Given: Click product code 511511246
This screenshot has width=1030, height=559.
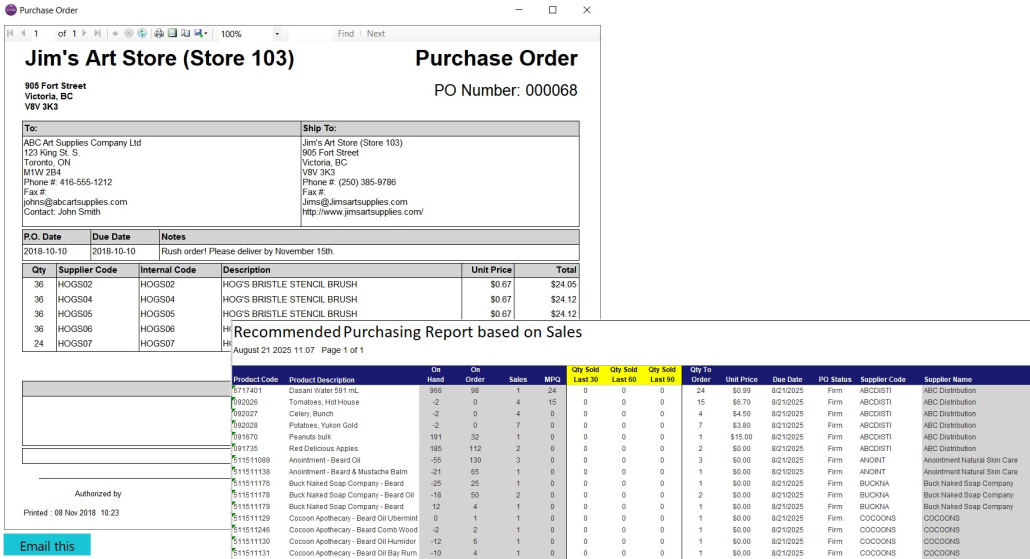Looking at the screenshot, I should 252,529.
